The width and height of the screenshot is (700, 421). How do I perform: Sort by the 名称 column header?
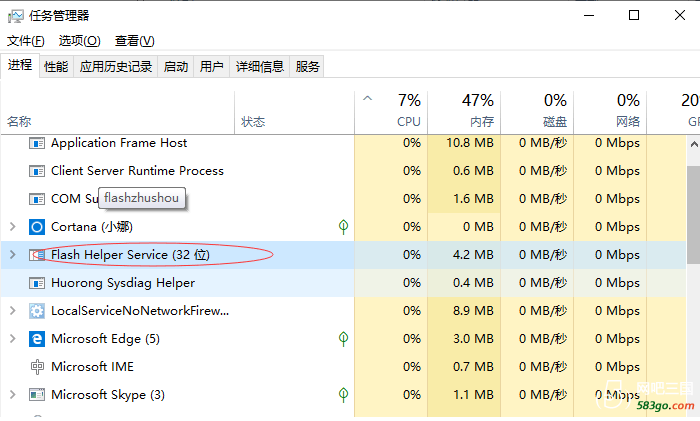117,113
